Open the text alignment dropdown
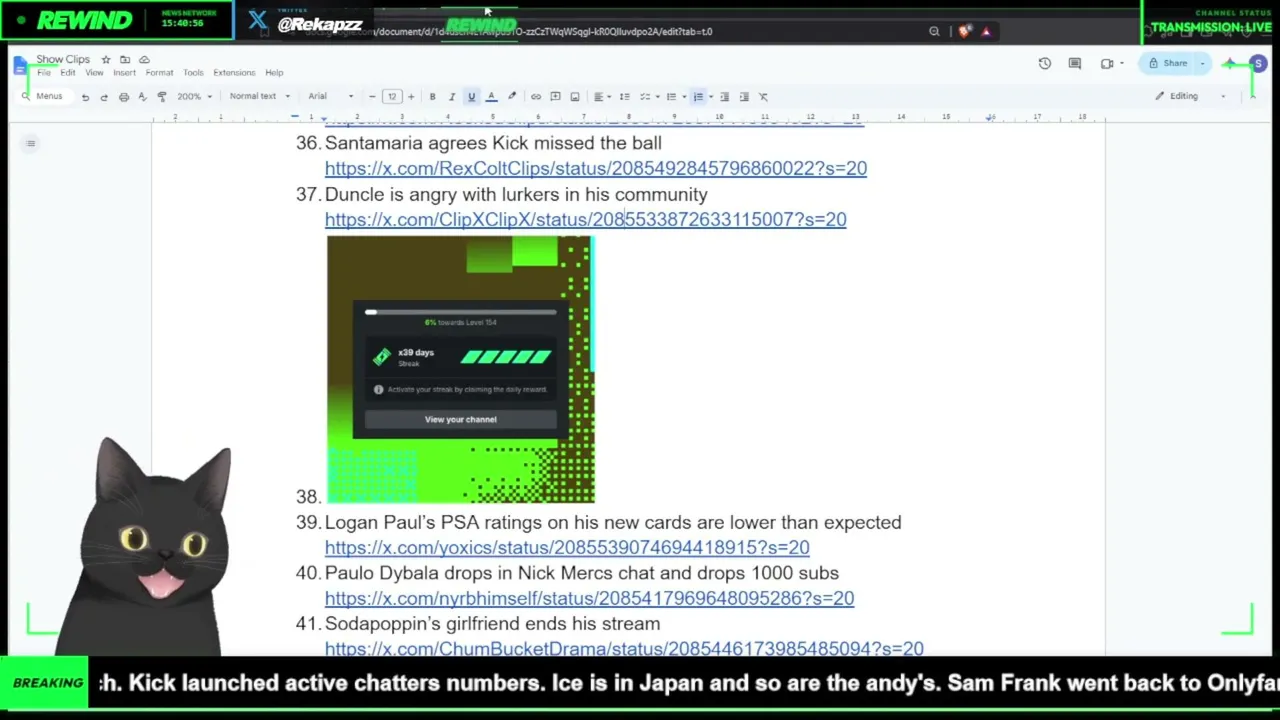This screenshot has width=1280, height=720. 601,97
